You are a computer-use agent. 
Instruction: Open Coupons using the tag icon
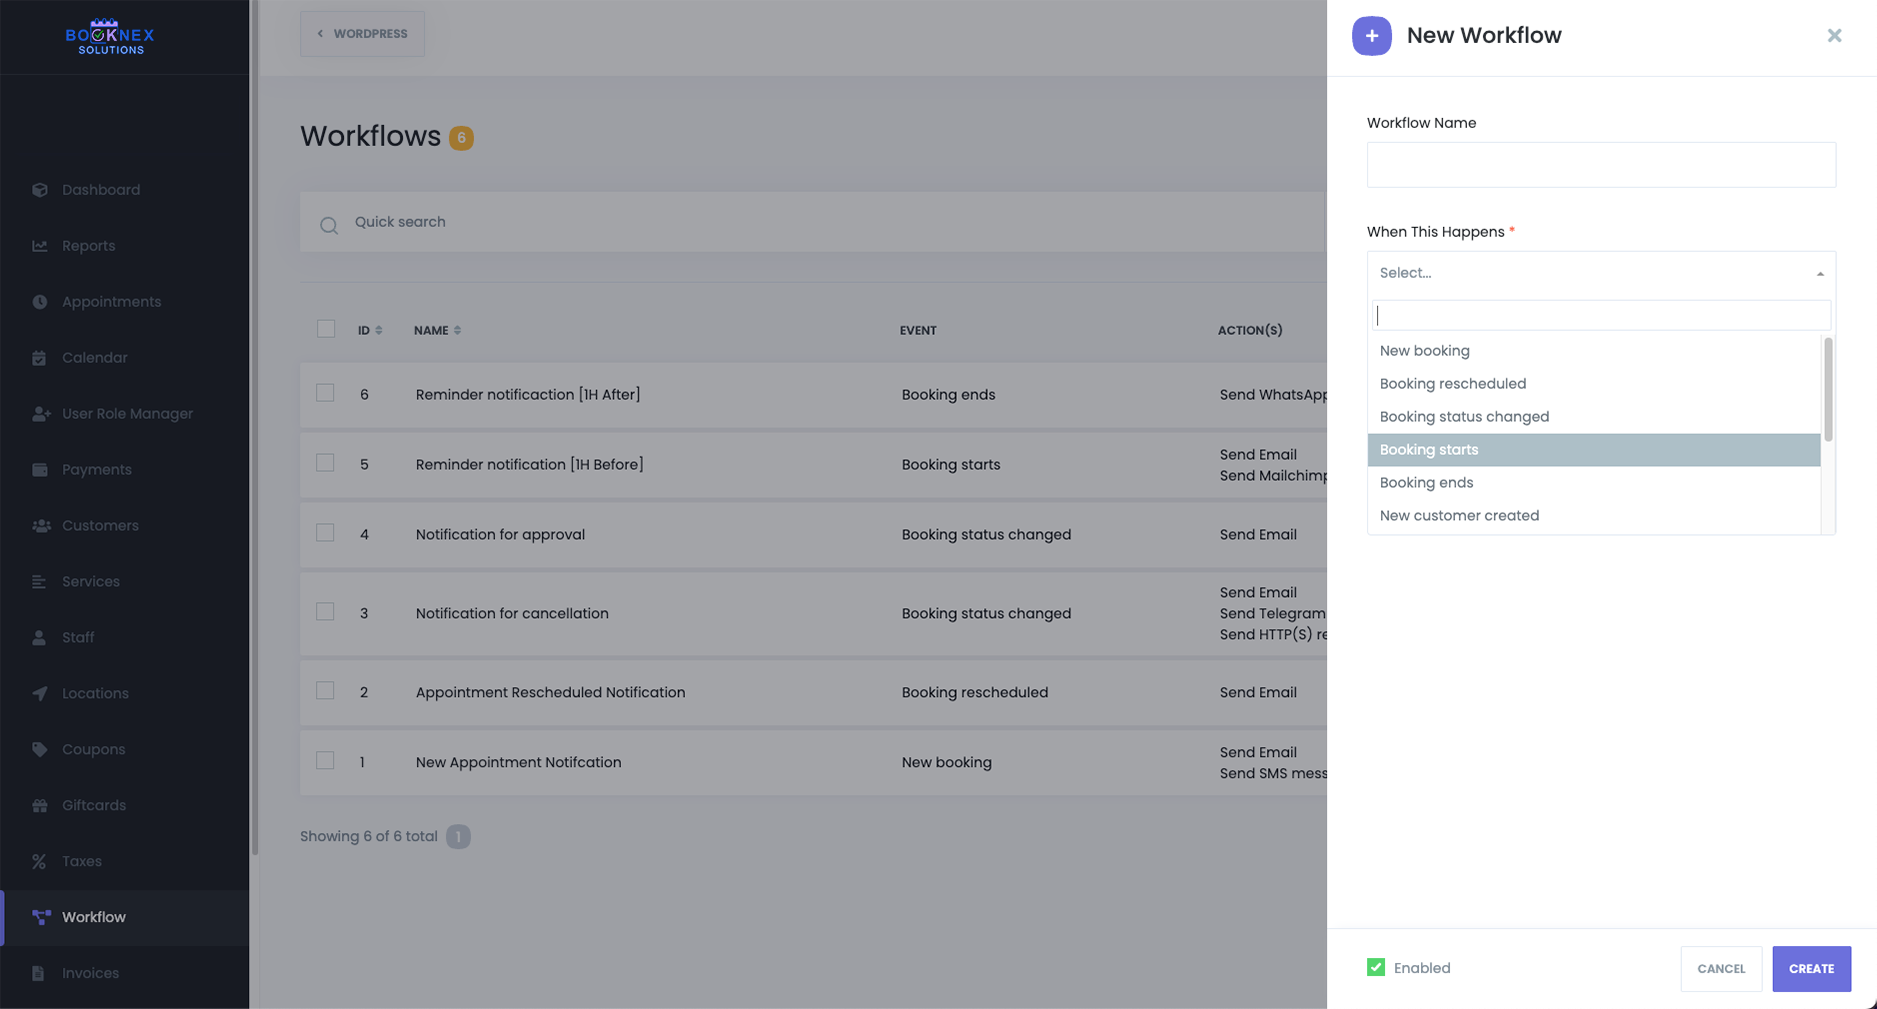[x=40, y=749]
